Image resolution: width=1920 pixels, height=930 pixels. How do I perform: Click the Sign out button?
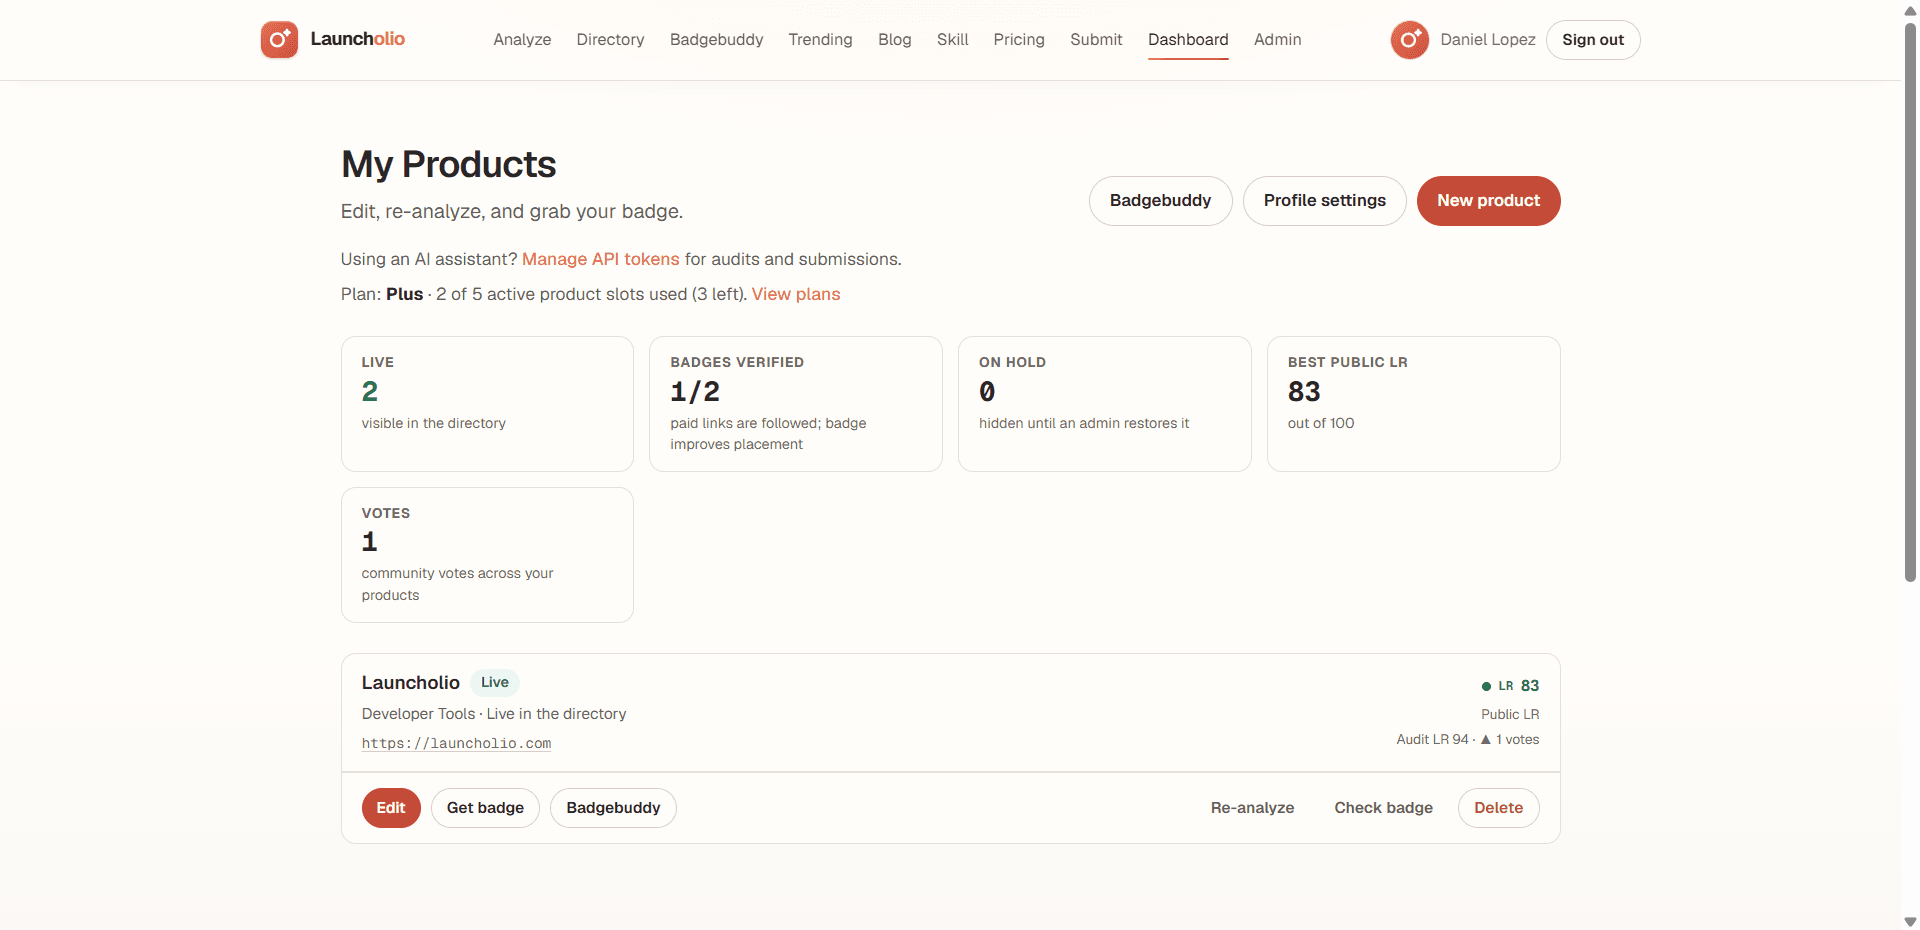click(x=1593, y=40)
